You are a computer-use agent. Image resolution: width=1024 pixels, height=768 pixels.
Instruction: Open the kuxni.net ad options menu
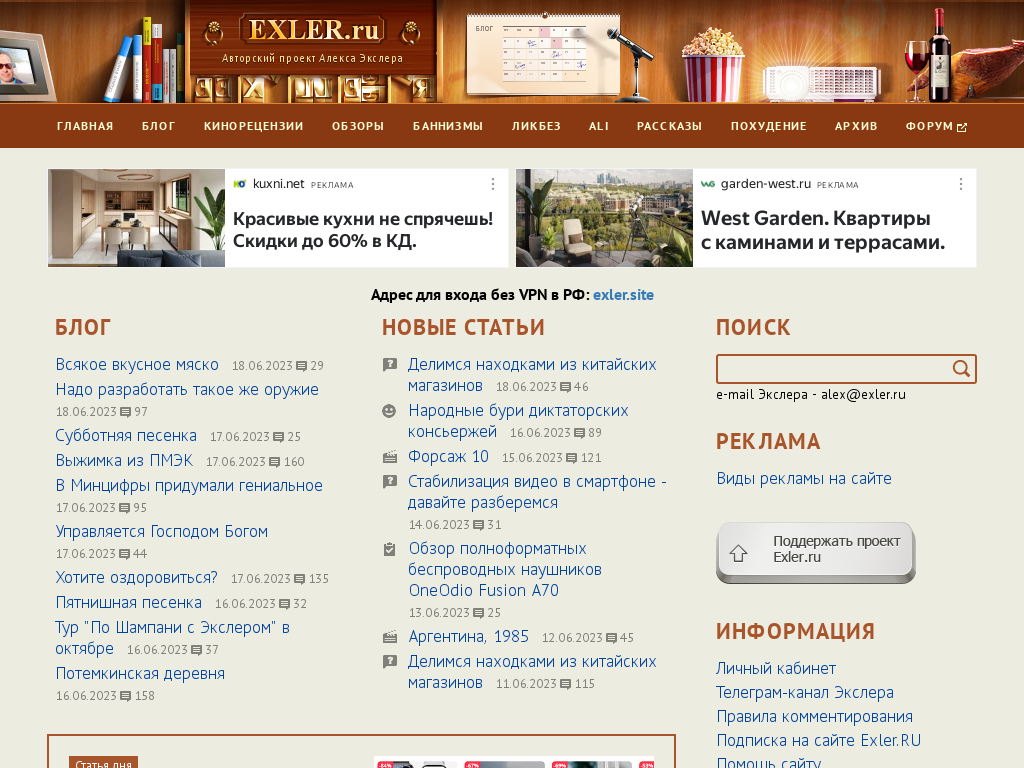(493, 184)
